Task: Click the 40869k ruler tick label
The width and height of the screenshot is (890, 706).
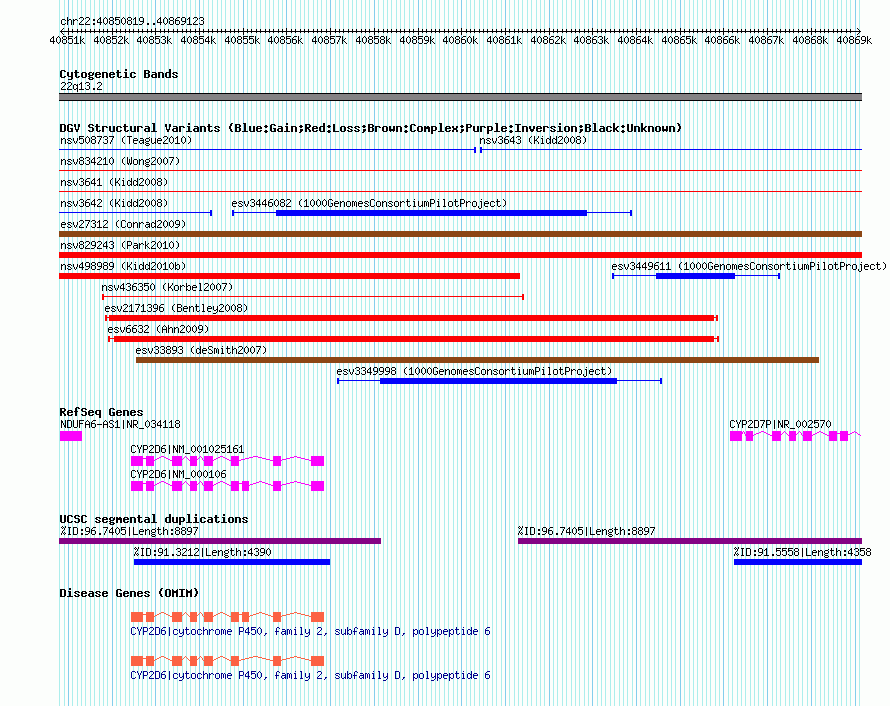Action: click(854, 40)
